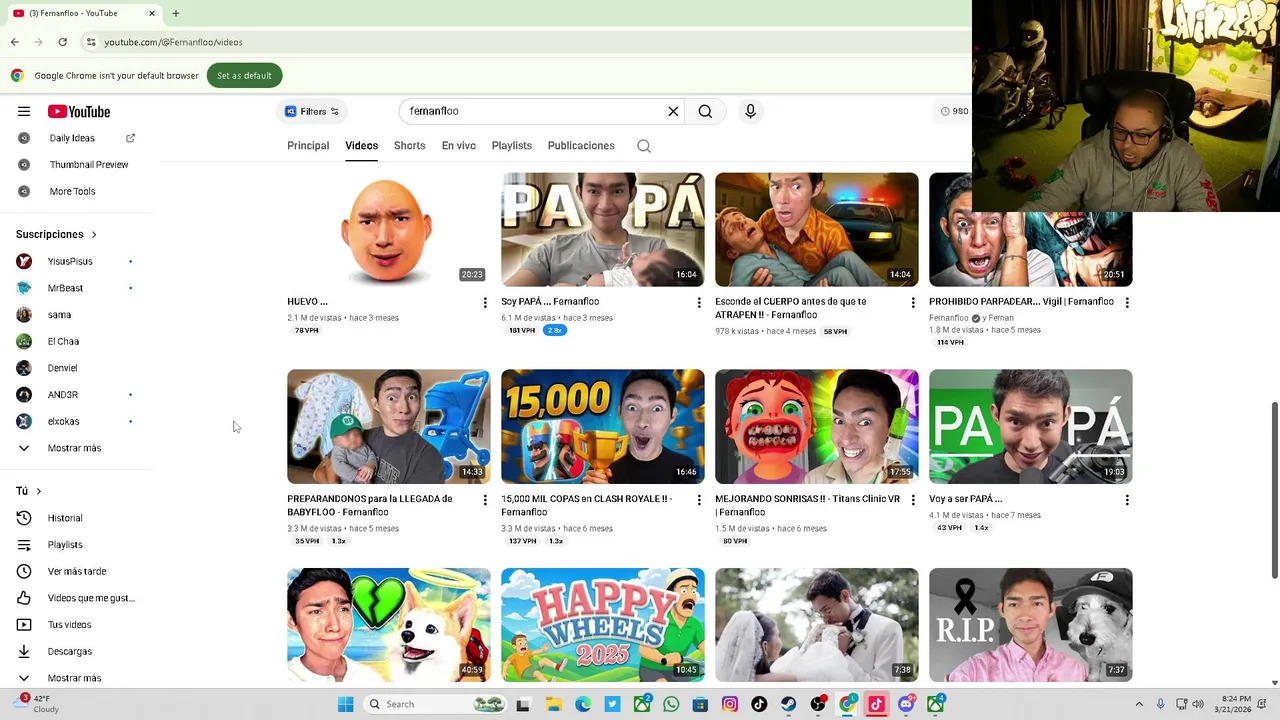
Task: Open options for Voy a ser PAPÁ video
Action: (x=1127, y=499)
